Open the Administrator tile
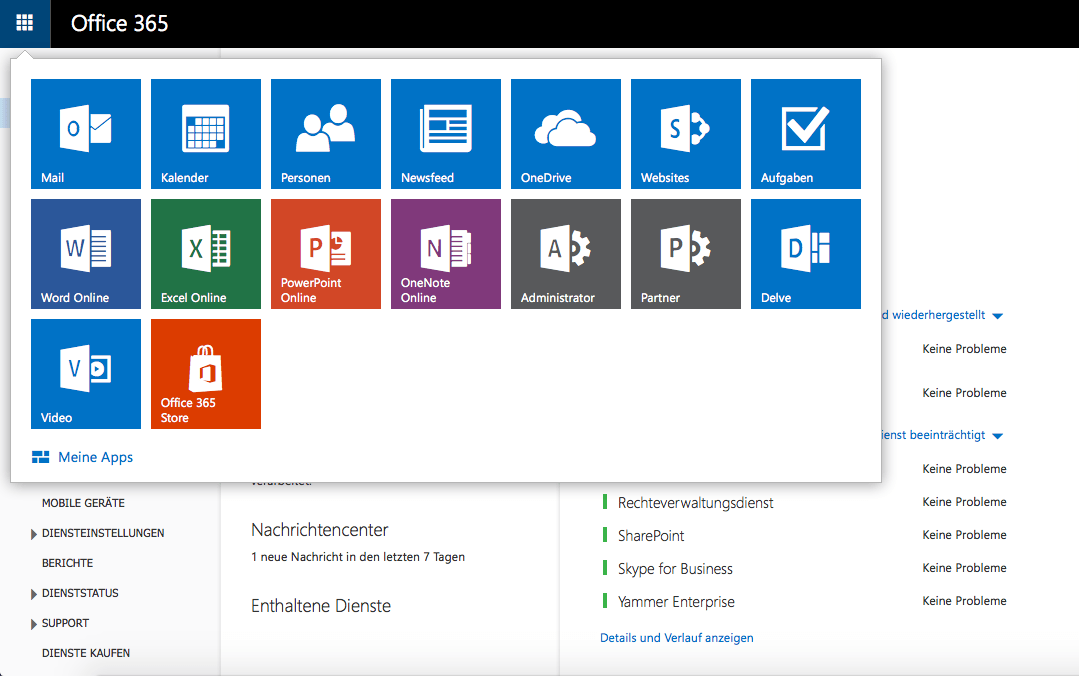 tap(566, 254)
